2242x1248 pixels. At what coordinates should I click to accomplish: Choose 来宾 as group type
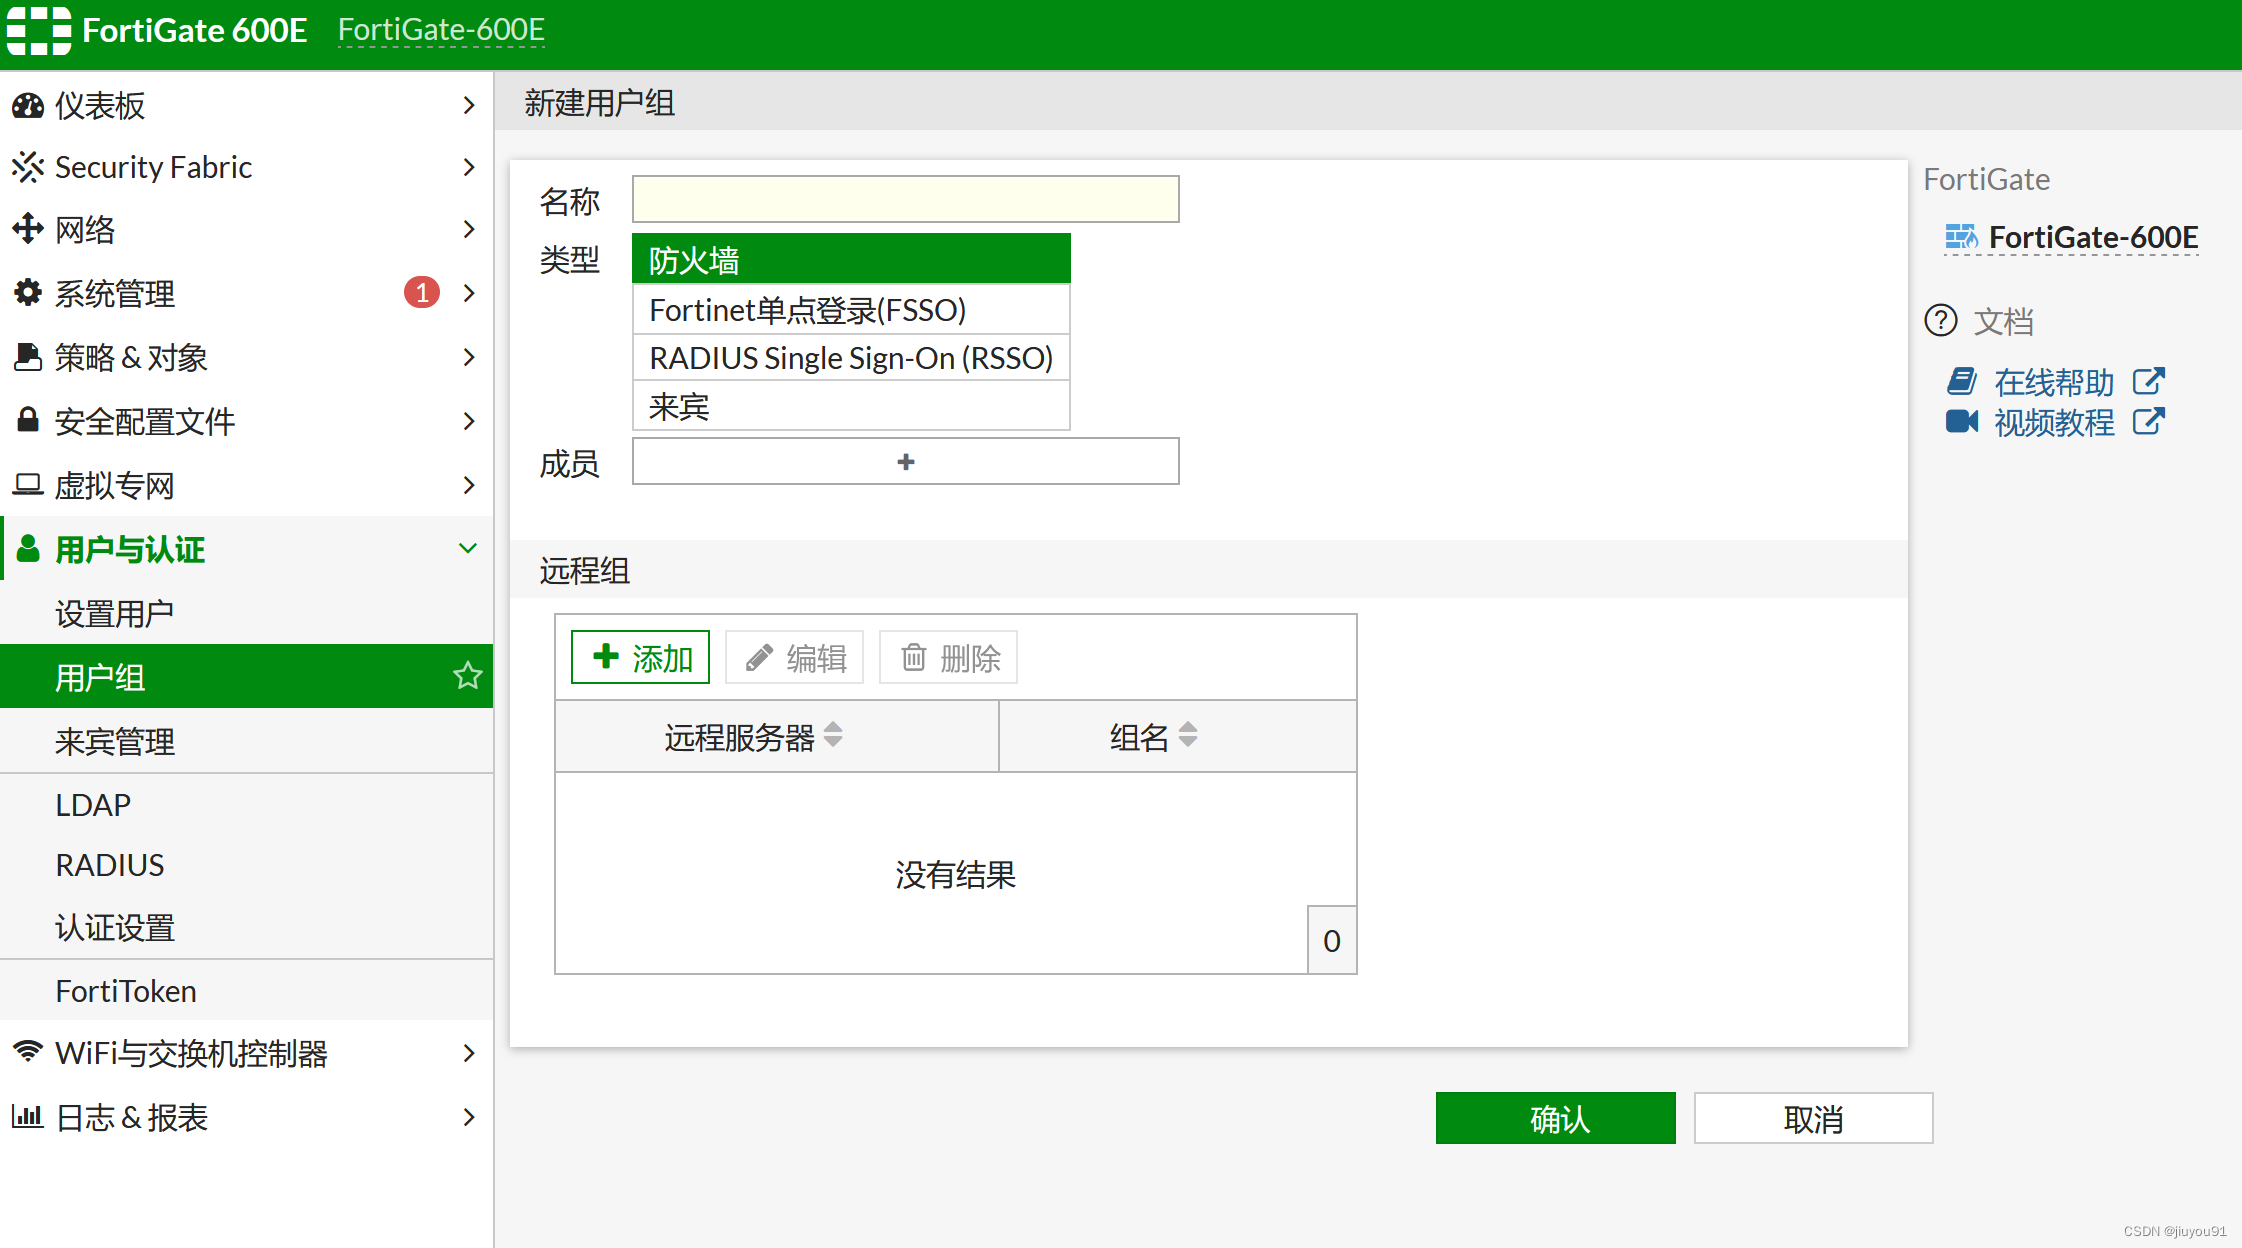click(851, 407)
